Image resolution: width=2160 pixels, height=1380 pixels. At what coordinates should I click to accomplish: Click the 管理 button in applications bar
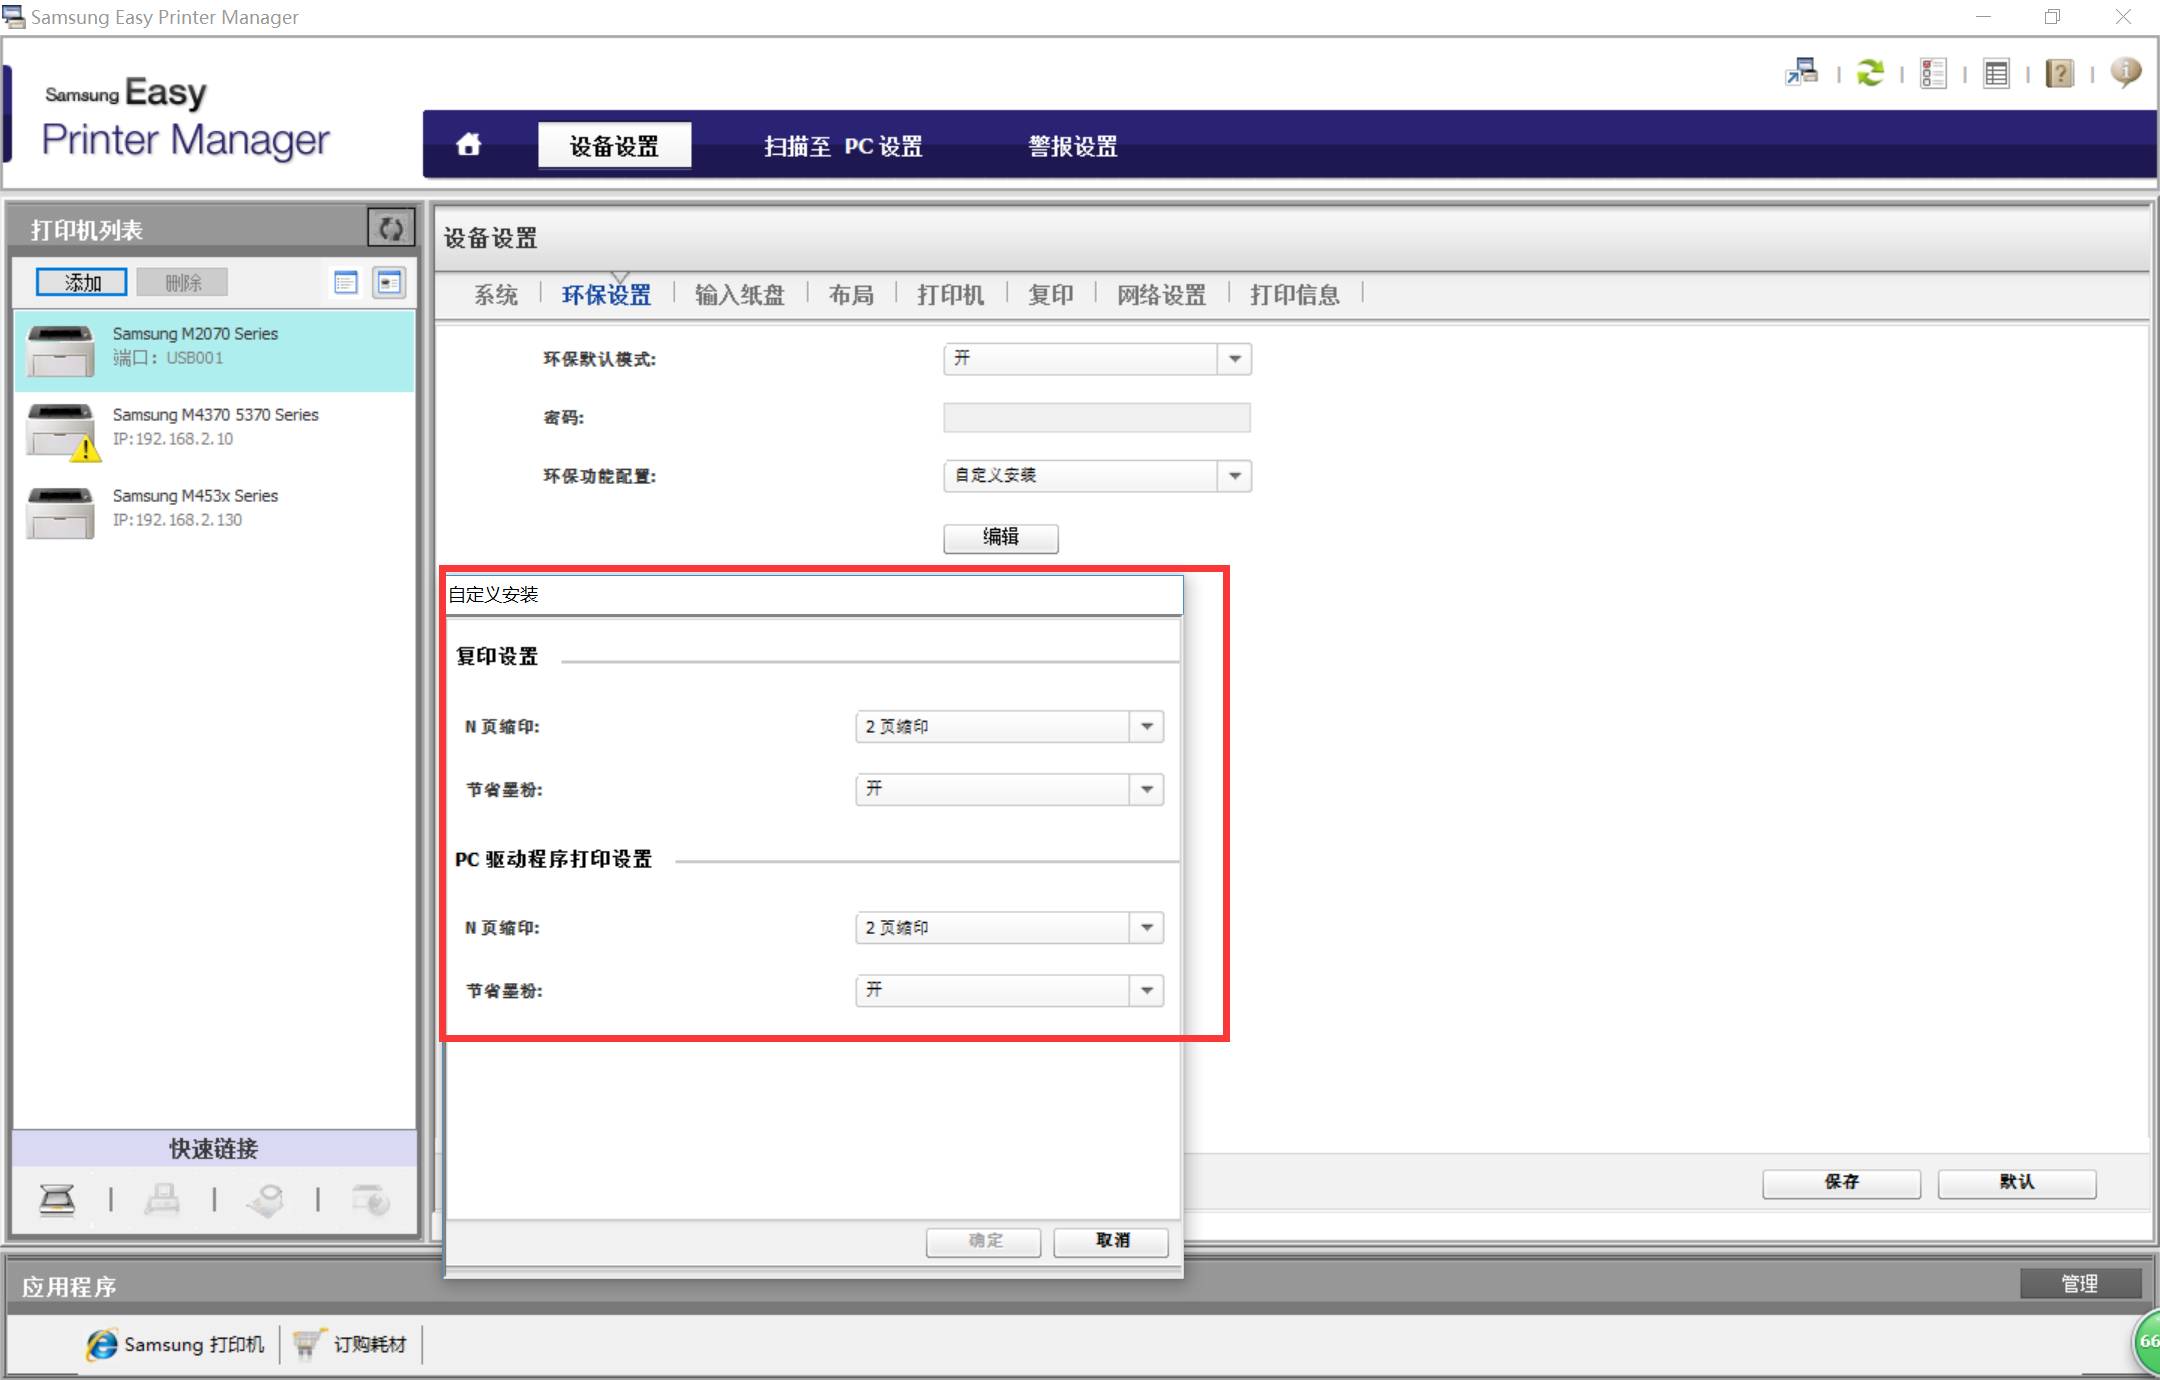coord(2080,1284)
